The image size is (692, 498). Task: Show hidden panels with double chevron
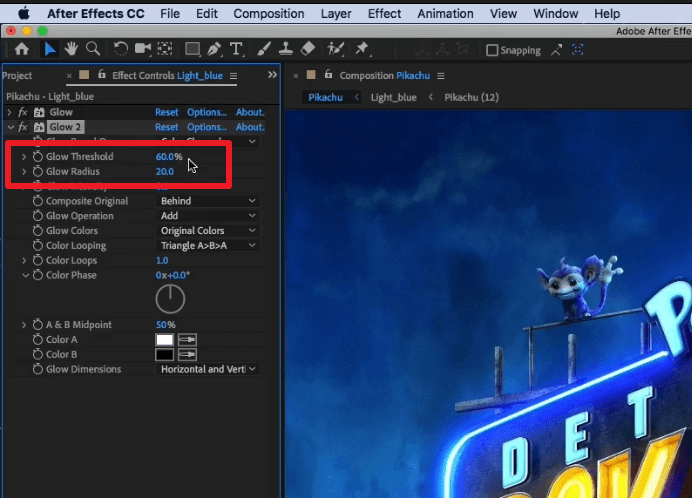[x=272, y=75]
